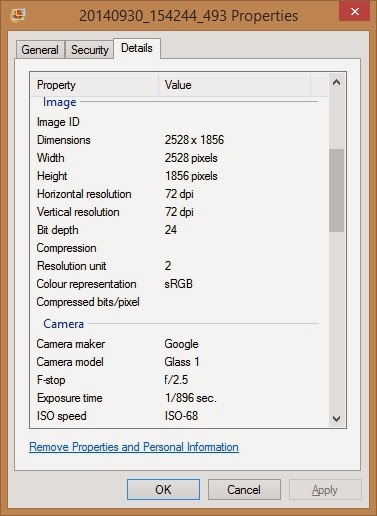Confirm with the OK button

[163, 489]
